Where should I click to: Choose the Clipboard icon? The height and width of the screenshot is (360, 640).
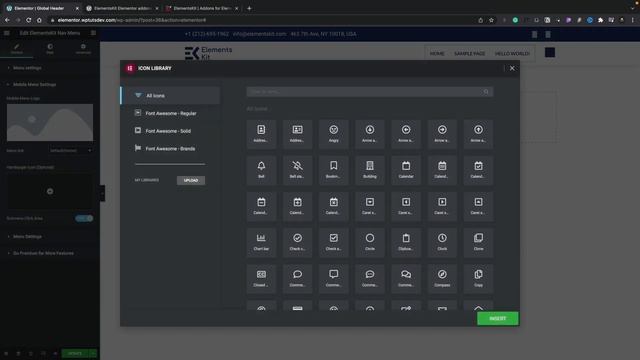coord(406,242)
